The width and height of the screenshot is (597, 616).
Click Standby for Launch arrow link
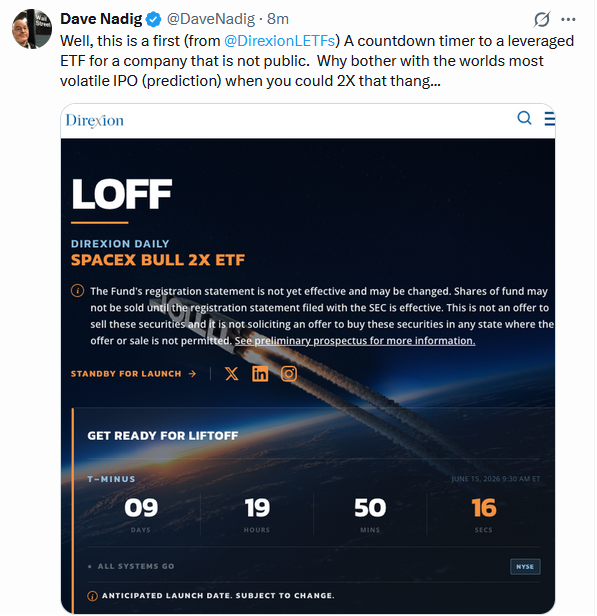click(x=133, y=374)
